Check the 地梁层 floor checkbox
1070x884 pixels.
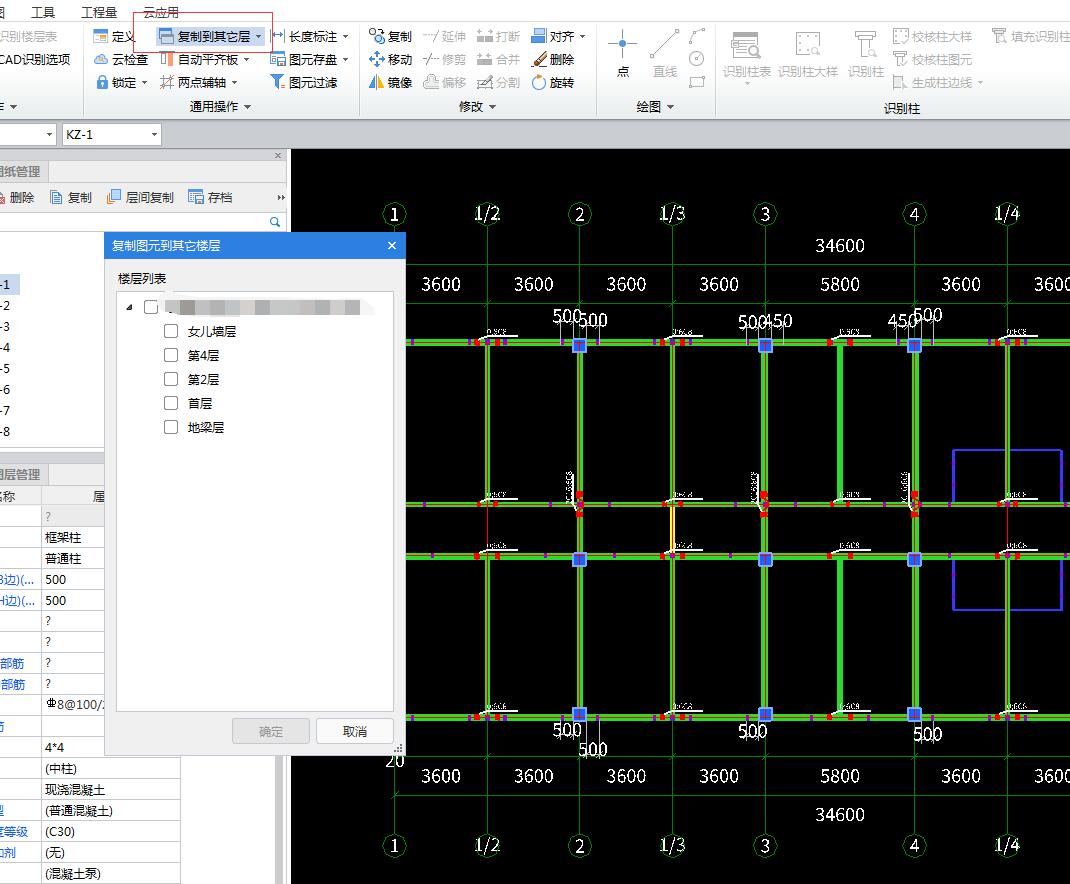(x=171, y=427)
